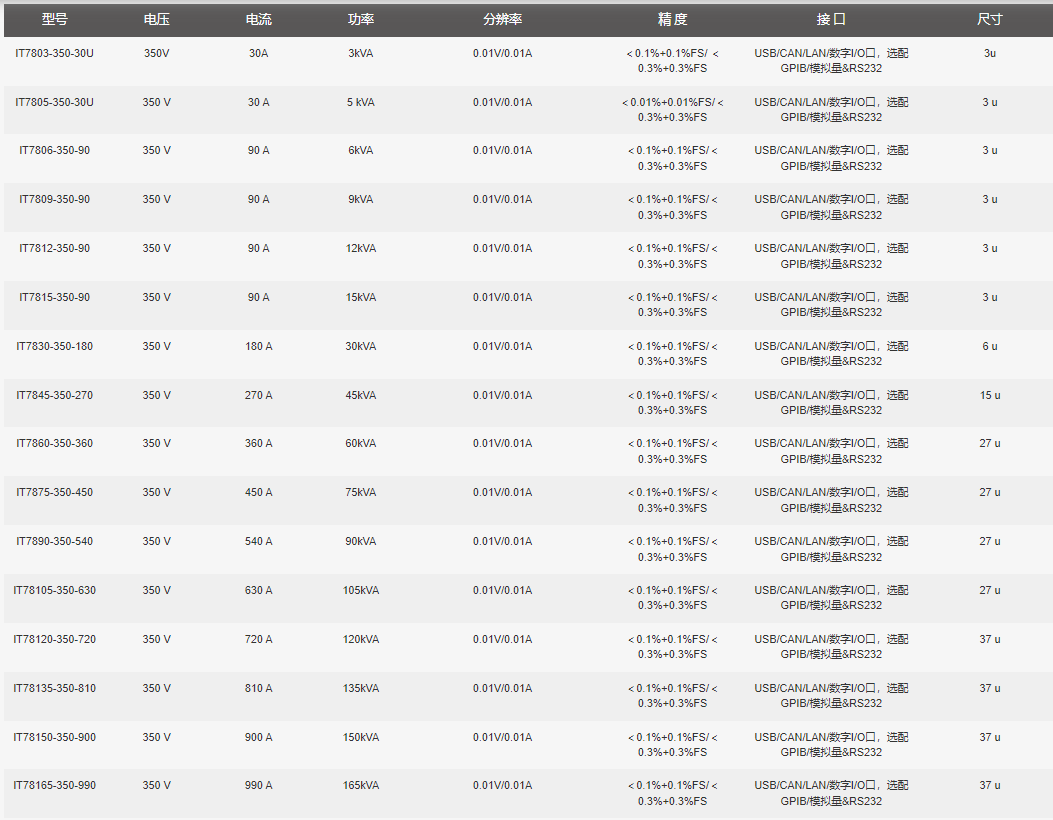Click the 精度 column header
The image size is (1053, 820).
(672, 19)
